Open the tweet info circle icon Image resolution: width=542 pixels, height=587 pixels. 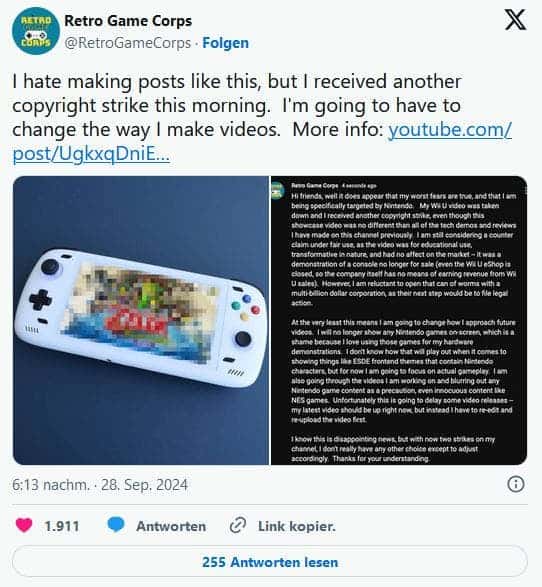pos(516,484)
